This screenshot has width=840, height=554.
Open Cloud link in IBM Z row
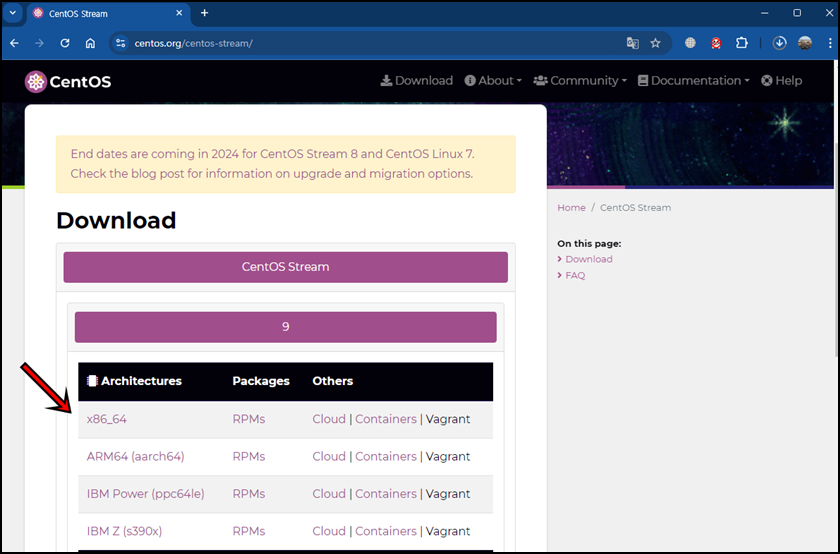tap(329, 531)
